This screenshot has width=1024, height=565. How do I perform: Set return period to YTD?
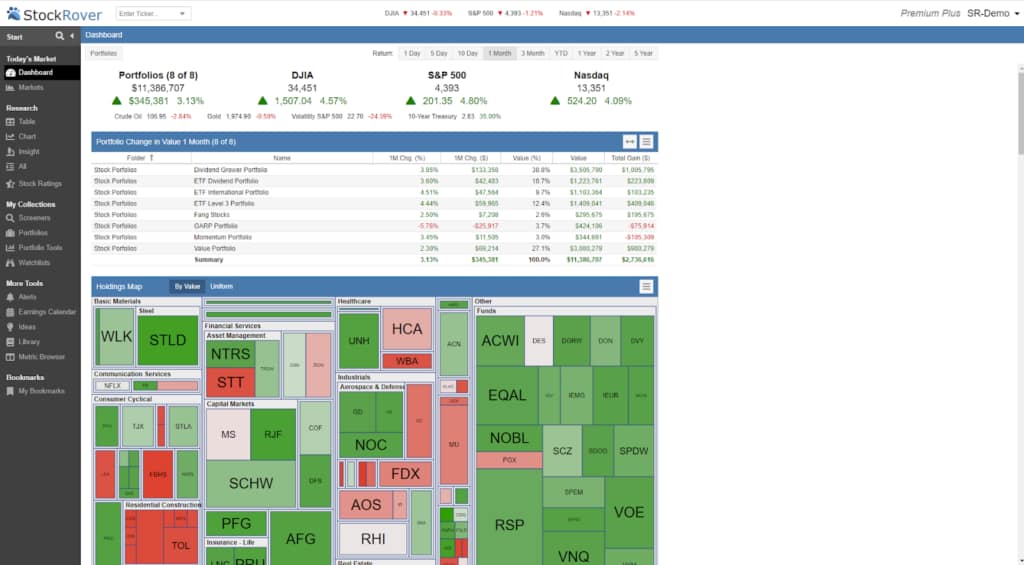[x=561, y=54]
